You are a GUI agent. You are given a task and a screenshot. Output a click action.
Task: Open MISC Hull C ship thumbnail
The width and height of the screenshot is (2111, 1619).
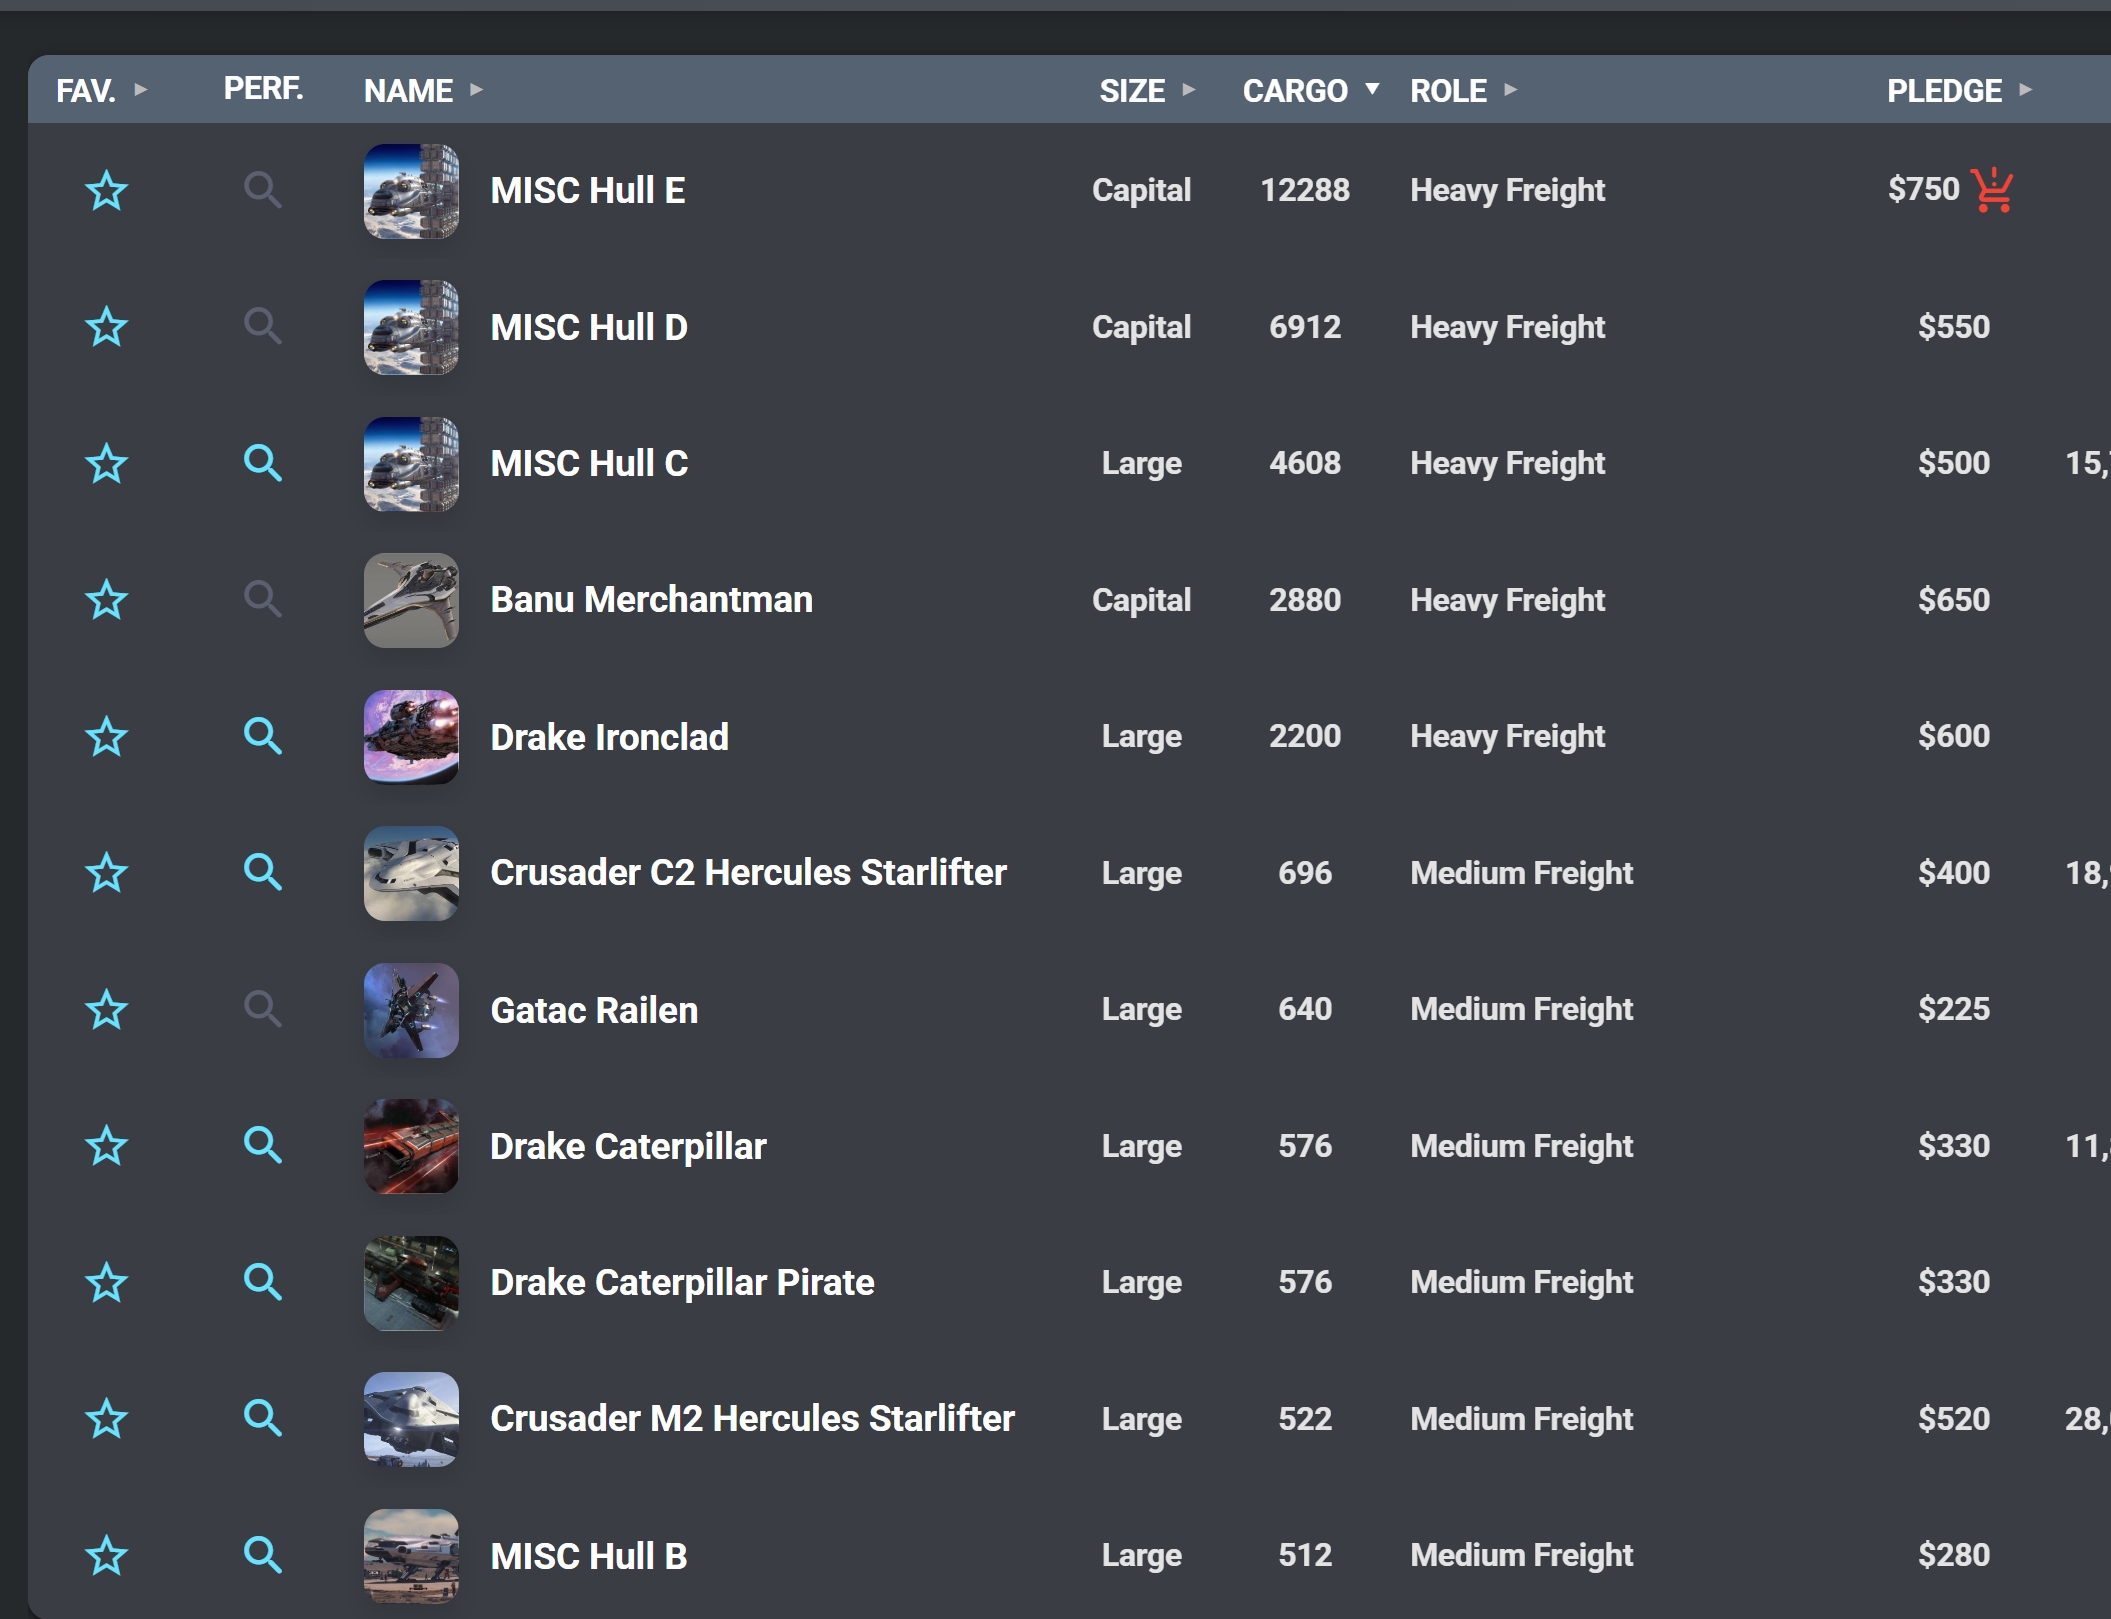[411, 464]
